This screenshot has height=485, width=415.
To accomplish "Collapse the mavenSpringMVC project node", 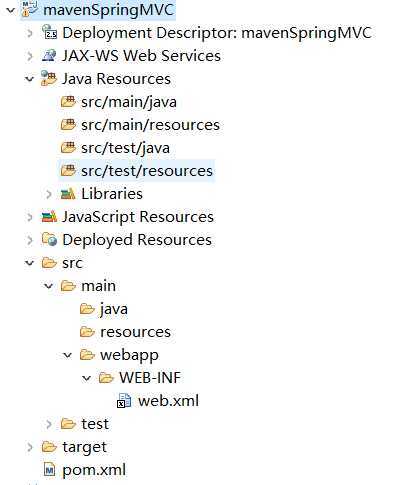I will click(x=11, y=10).
